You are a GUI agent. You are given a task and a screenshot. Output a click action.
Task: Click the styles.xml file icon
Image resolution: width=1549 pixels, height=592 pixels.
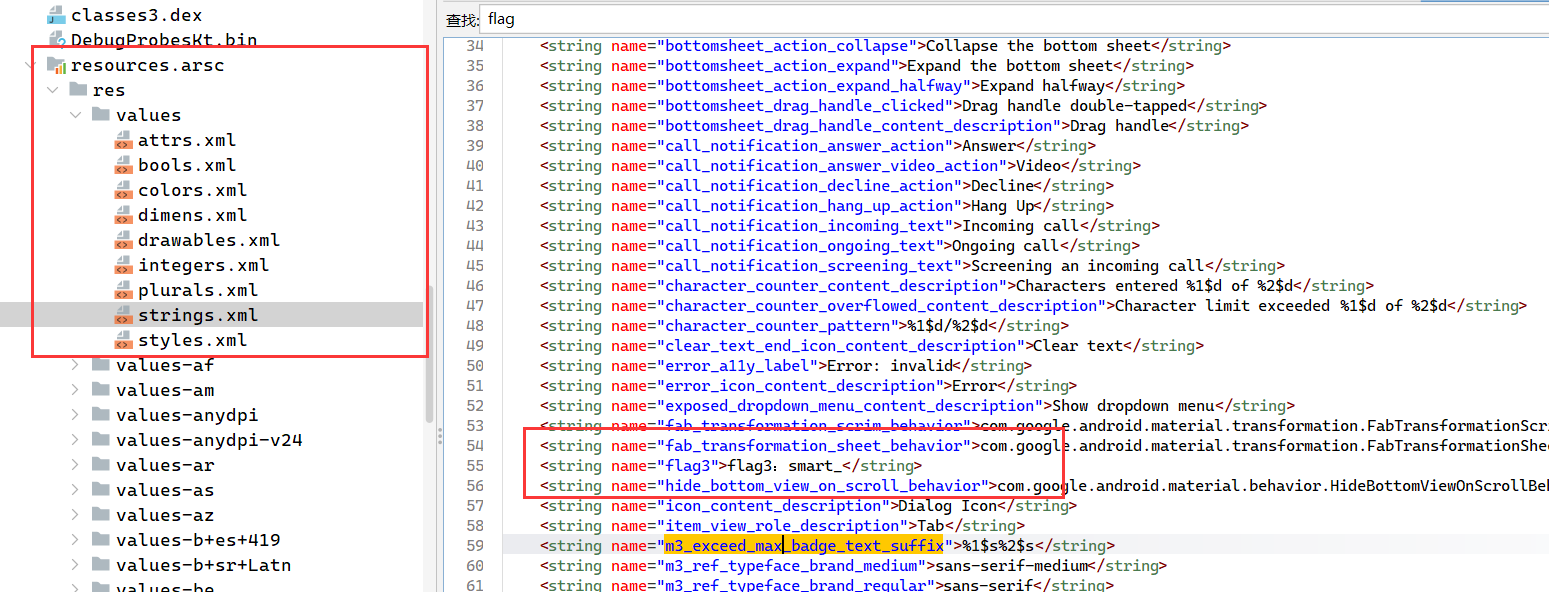(123, 340)
